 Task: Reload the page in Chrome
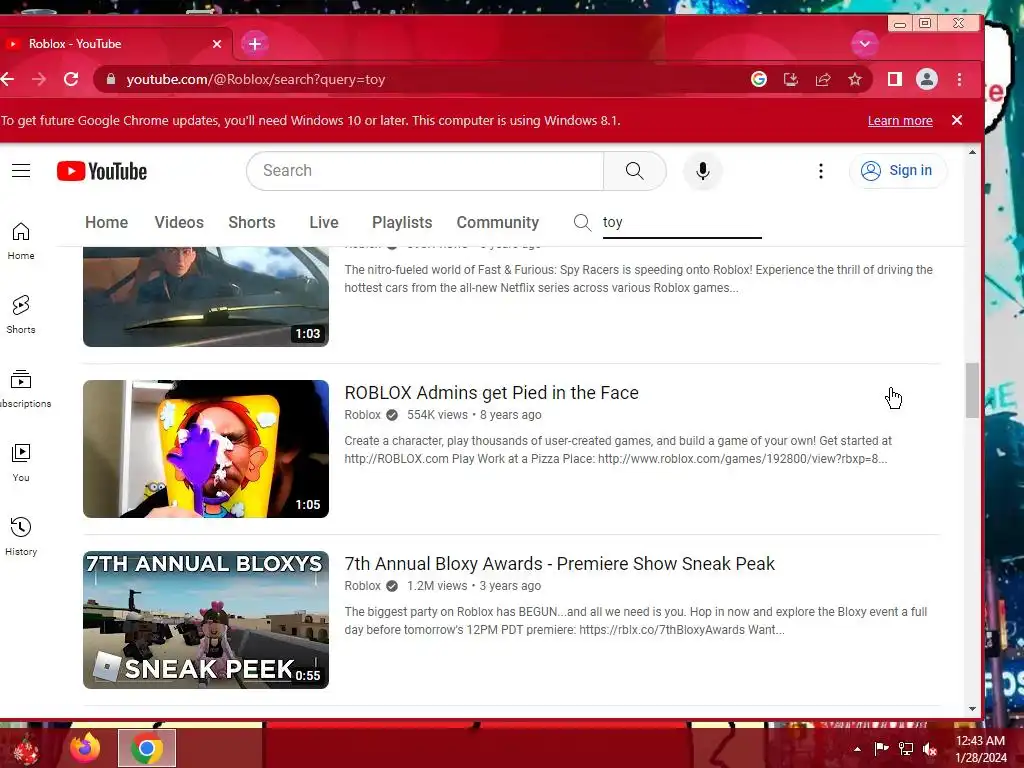click(71, 79)
